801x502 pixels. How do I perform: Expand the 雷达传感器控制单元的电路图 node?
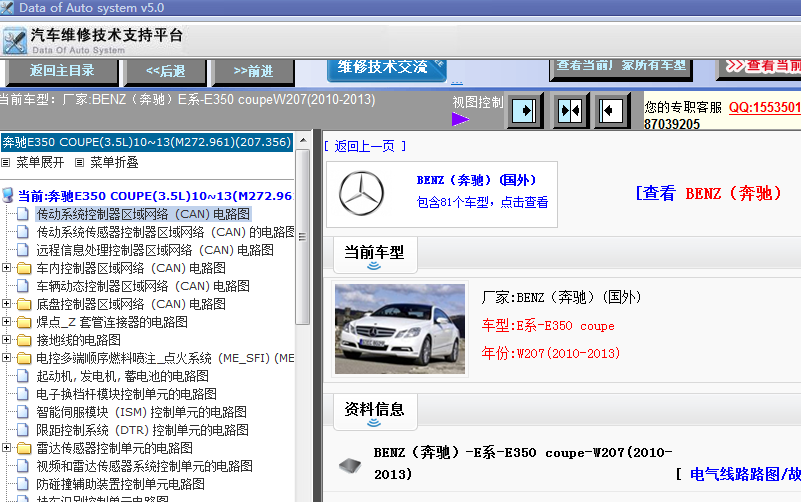[x=6, y=448]
